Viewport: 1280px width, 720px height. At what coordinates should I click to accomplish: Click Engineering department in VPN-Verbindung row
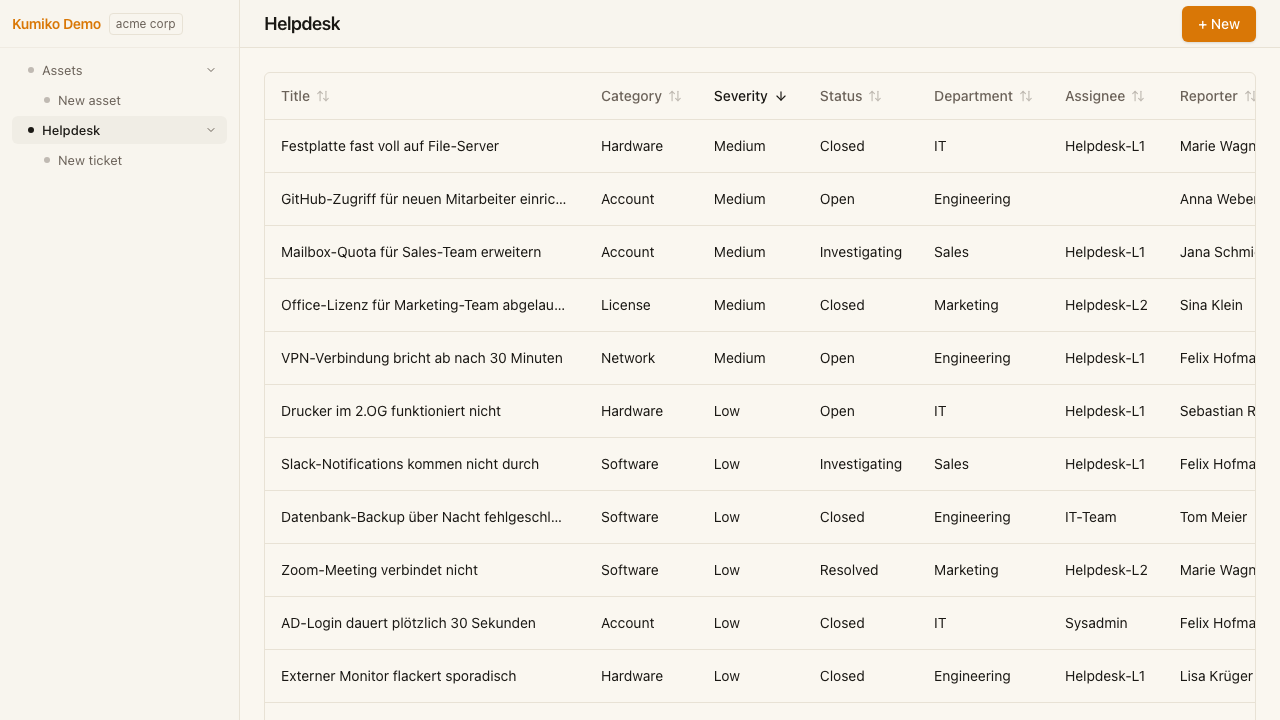tap(972, 358)
